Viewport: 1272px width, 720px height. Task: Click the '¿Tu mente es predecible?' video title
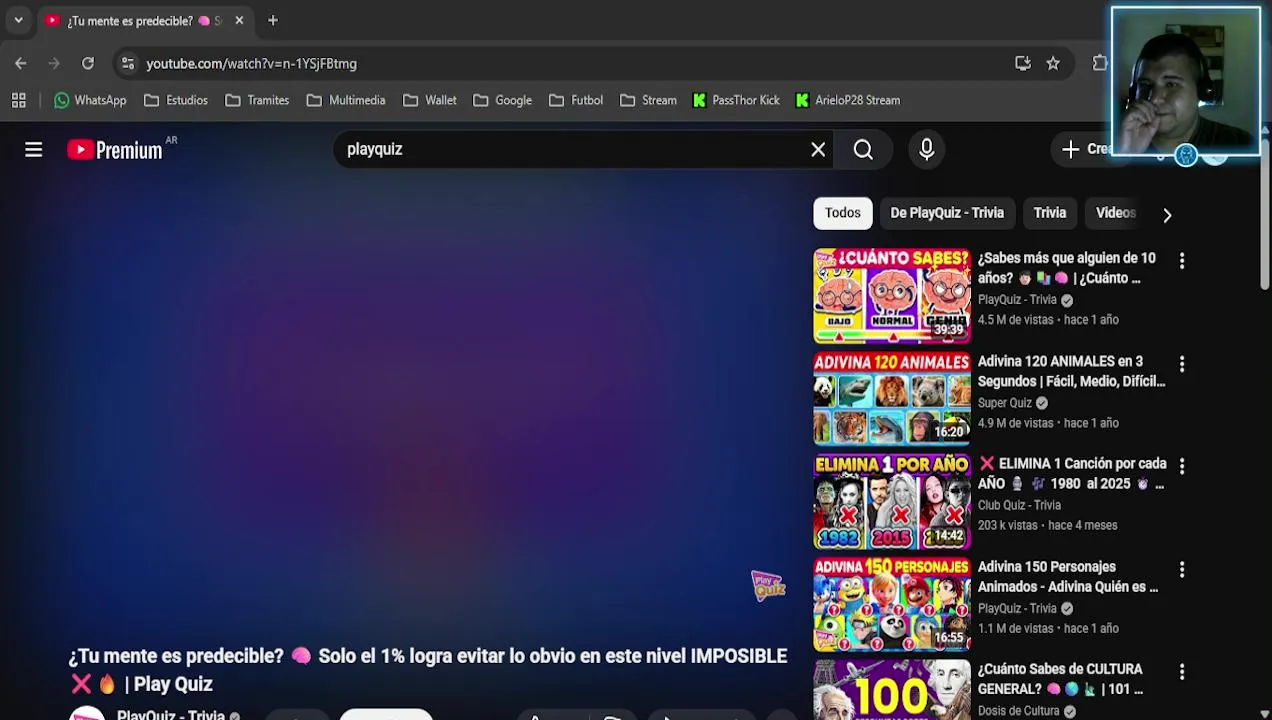click(428, 670)
